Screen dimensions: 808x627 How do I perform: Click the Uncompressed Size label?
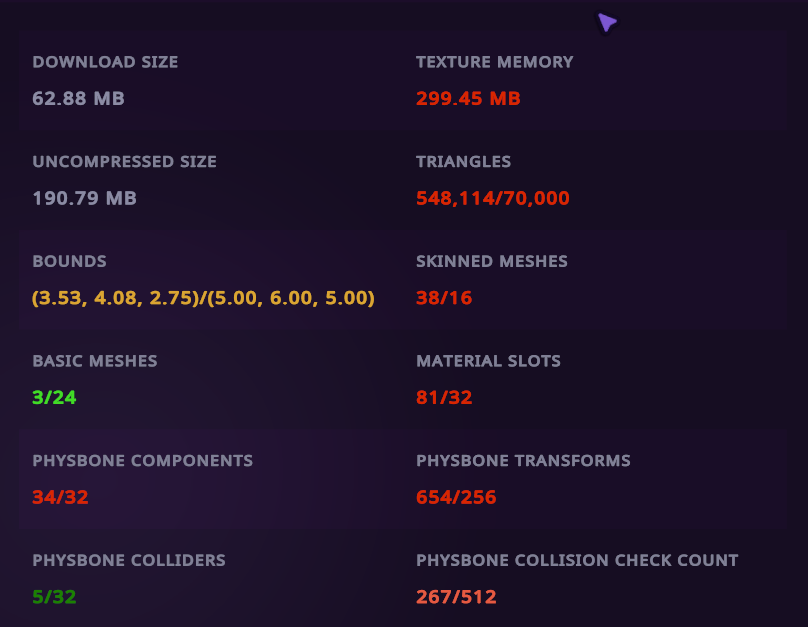124,162
